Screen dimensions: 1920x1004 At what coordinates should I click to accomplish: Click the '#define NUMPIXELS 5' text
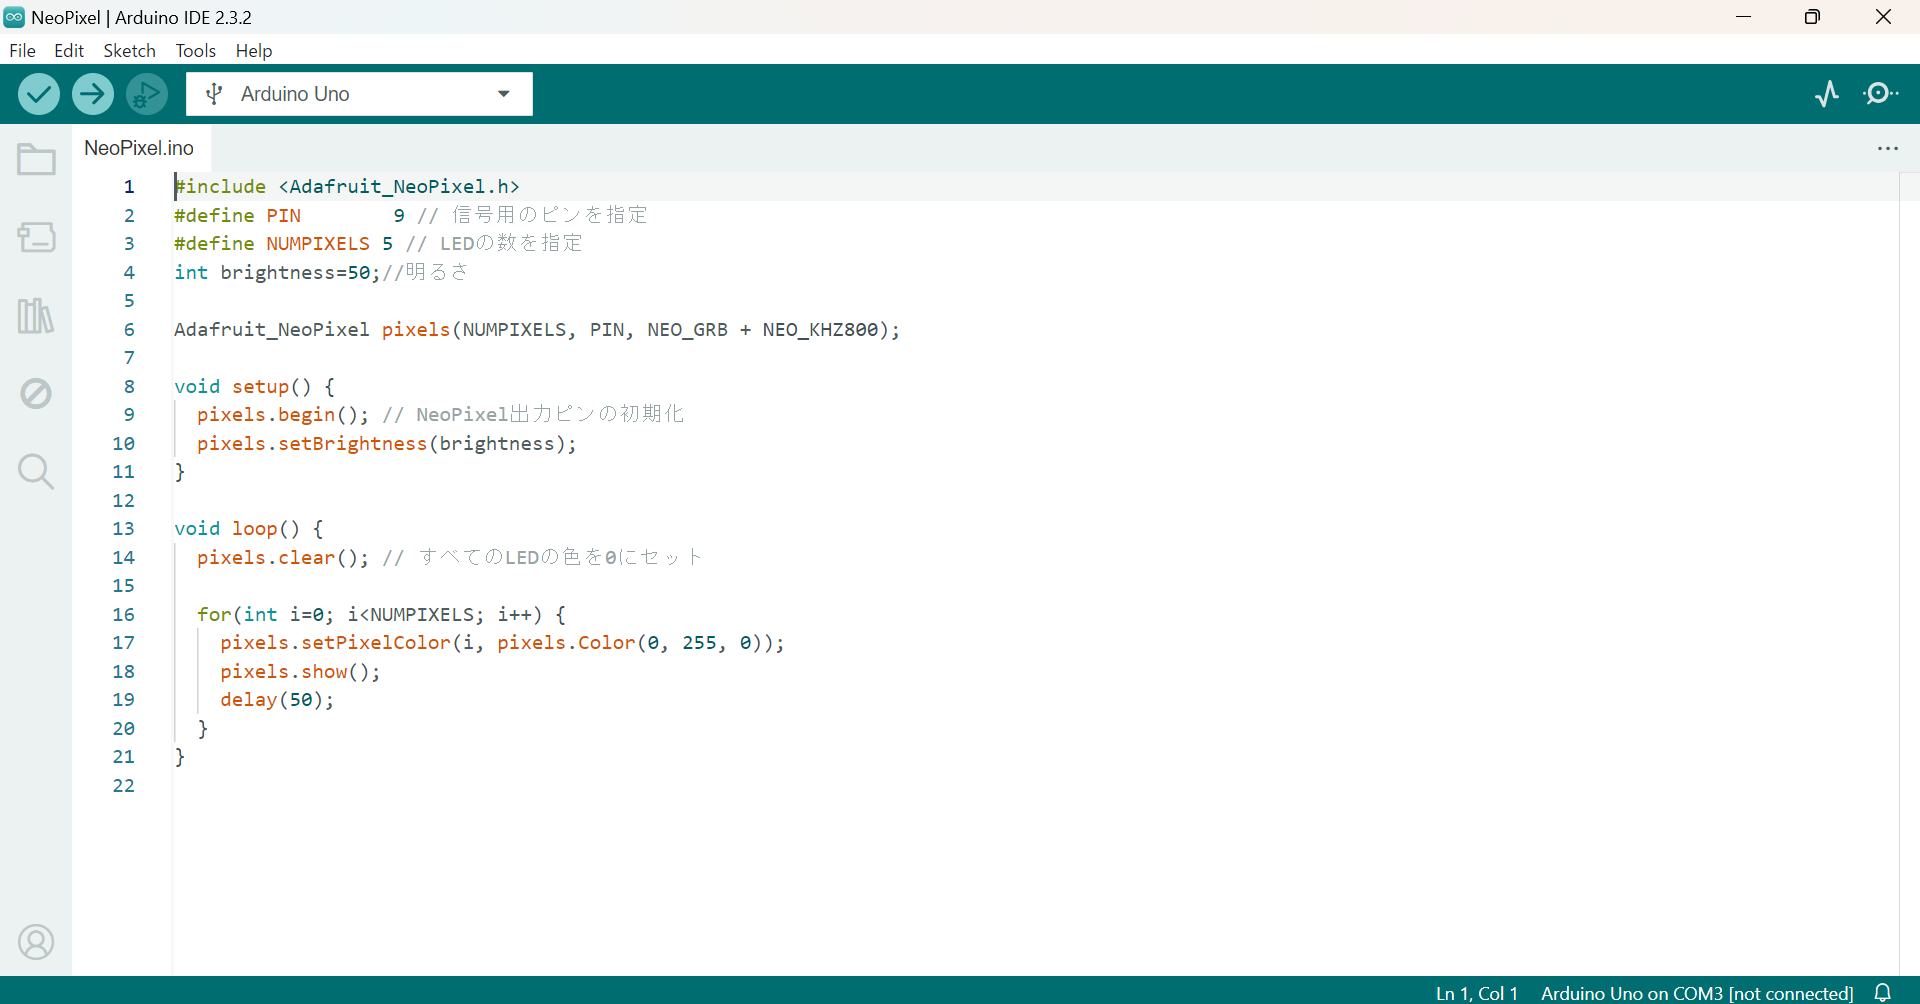coord(283,243)
